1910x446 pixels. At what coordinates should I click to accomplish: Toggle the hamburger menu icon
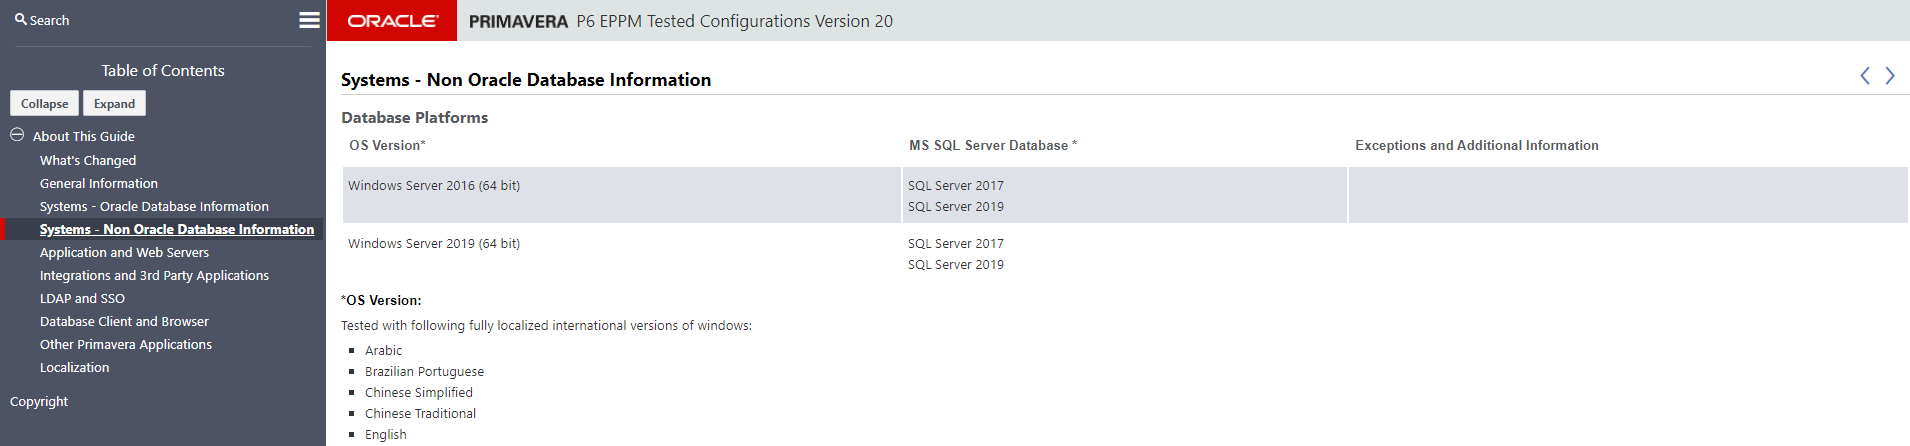pos(310,20)
